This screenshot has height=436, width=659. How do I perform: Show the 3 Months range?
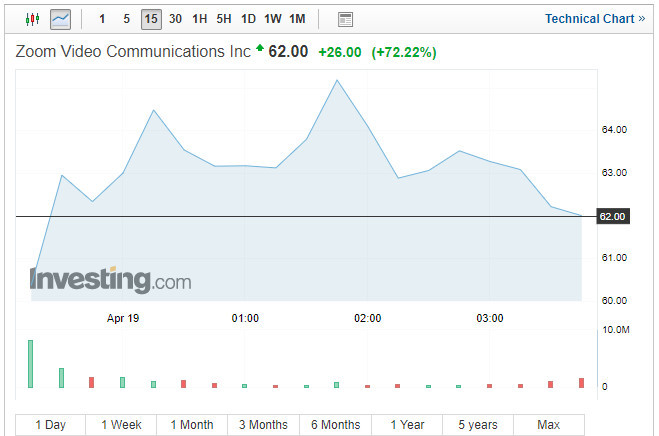(264, 425)
